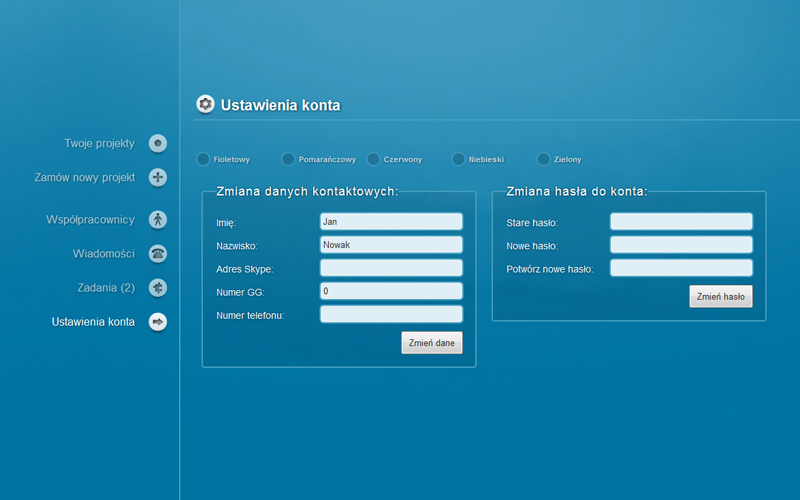Click the Potwórz nowe hasło field

681,268
